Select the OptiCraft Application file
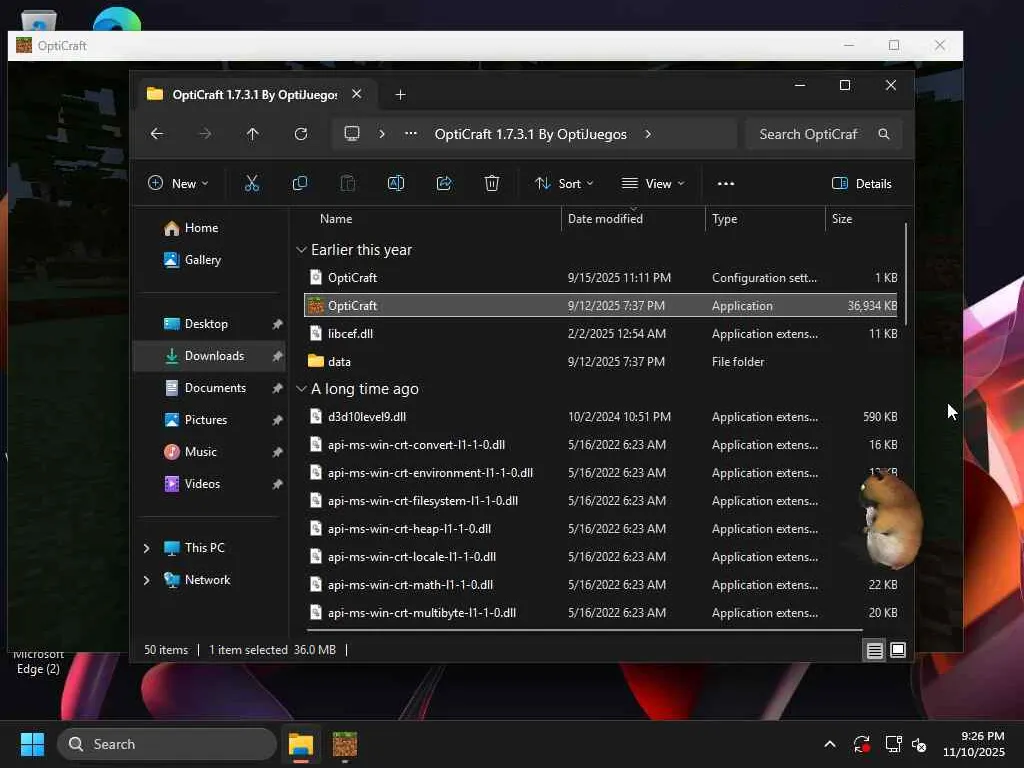Viewport: 1024px width, 768px height. click(601, 306)
